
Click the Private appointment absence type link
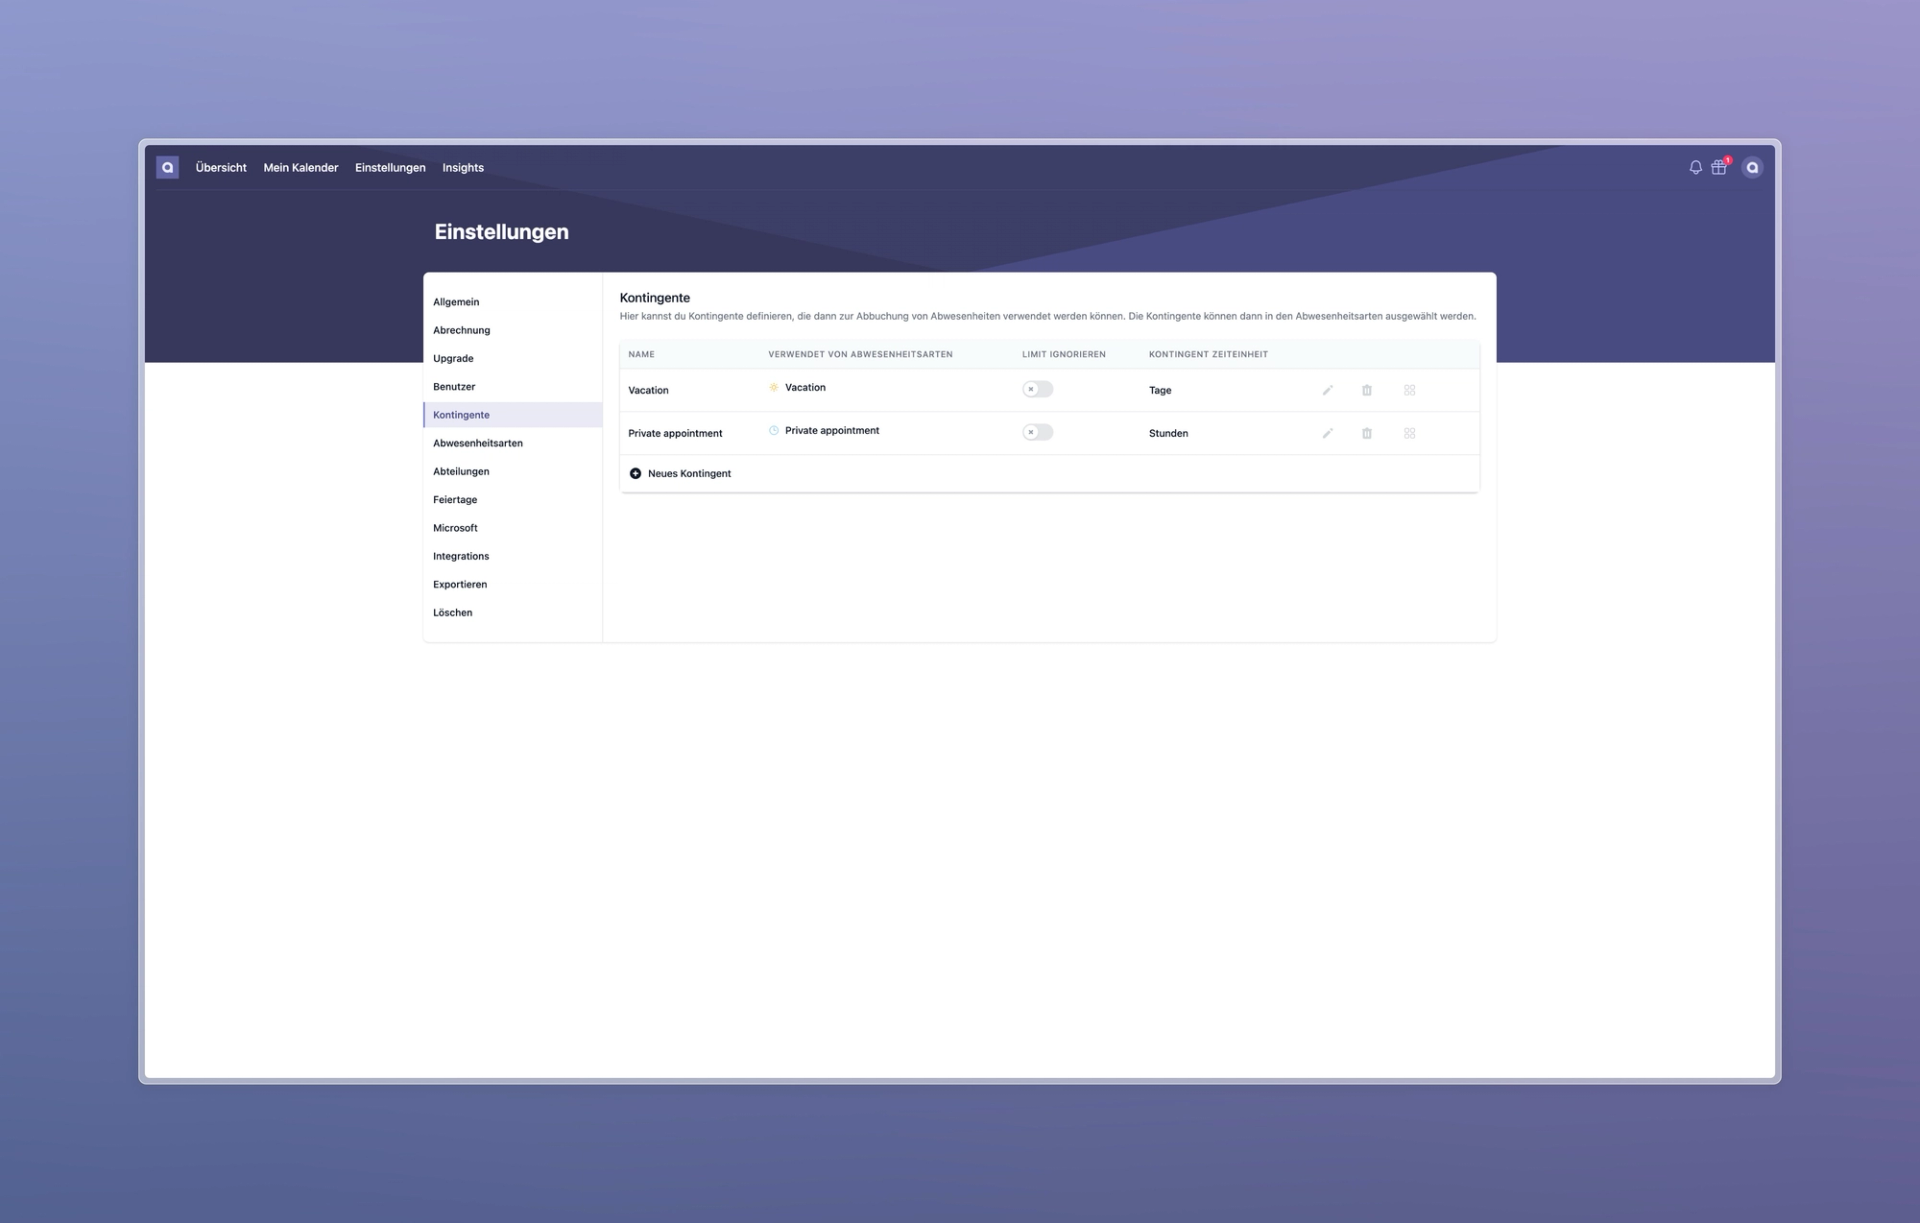pyautogui.click(x=831, y=431)
